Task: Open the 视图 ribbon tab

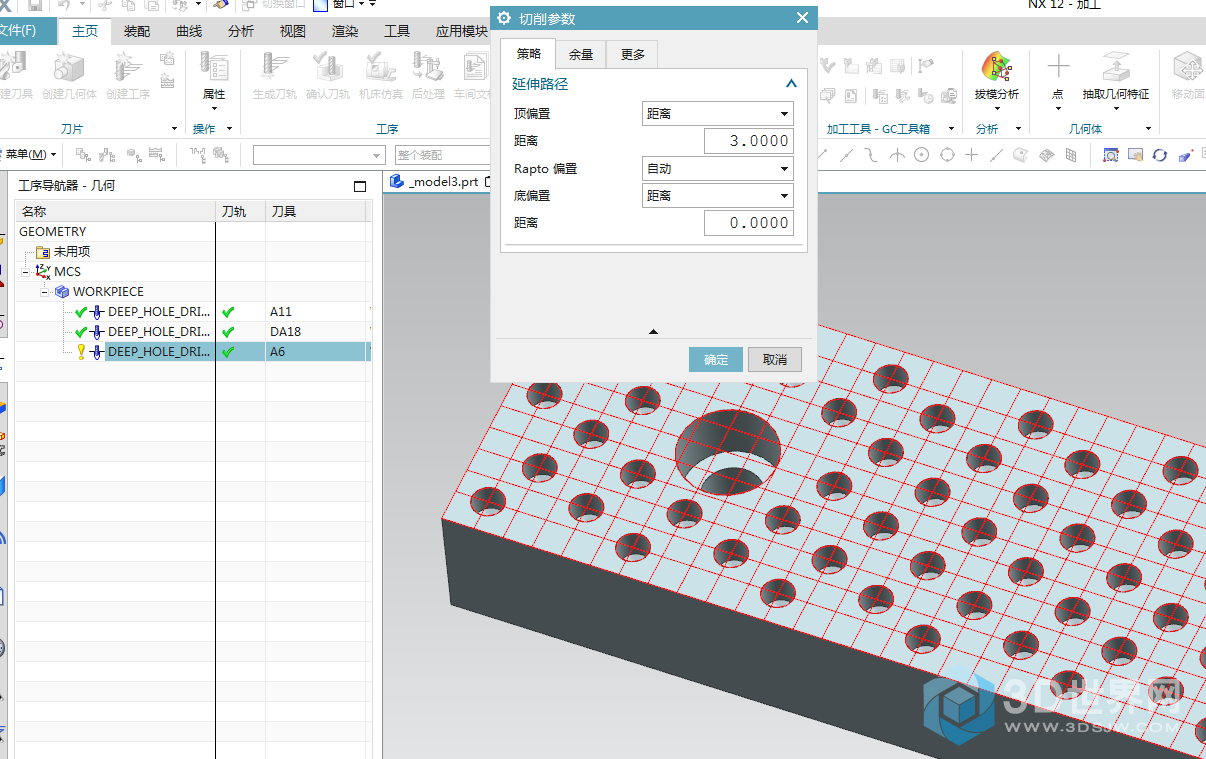Action: pos(293,31)
